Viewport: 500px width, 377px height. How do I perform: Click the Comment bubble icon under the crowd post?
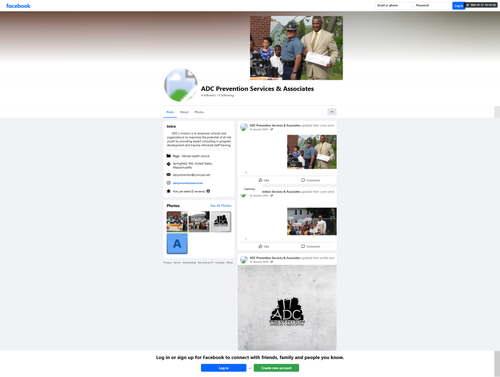pos(303,246)
